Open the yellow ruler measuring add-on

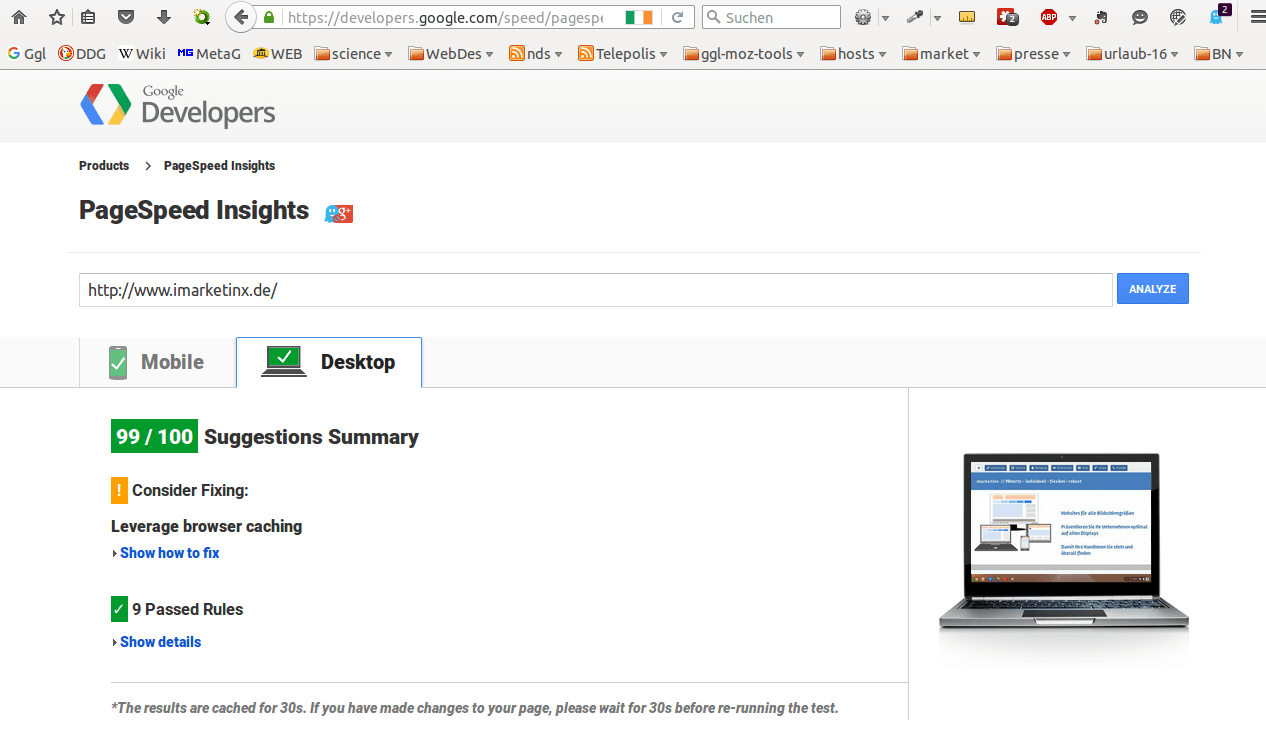point(967,17)
